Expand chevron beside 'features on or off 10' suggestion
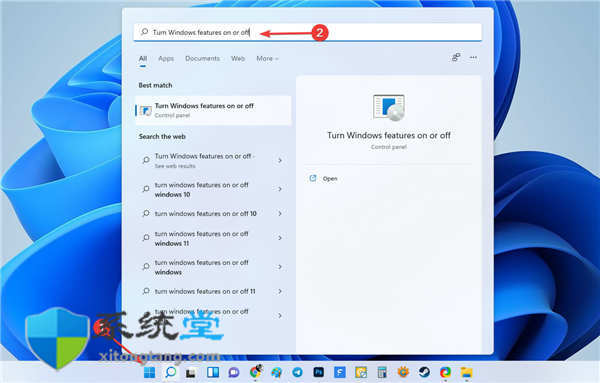Image resolution: width=600 pixels, height=383 pixels. click(x=280, y=214)
